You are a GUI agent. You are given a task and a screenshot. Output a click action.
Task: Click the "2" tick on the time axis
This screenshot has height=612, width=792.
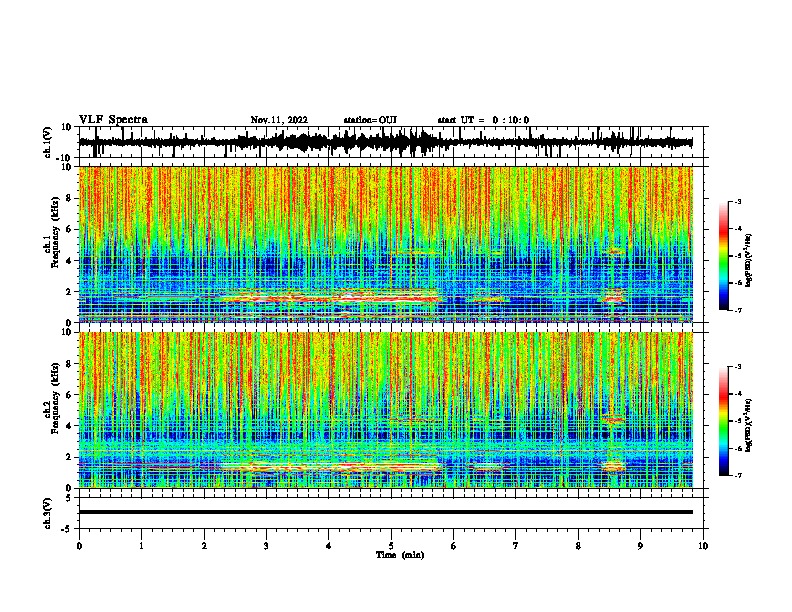pos(204,546)
